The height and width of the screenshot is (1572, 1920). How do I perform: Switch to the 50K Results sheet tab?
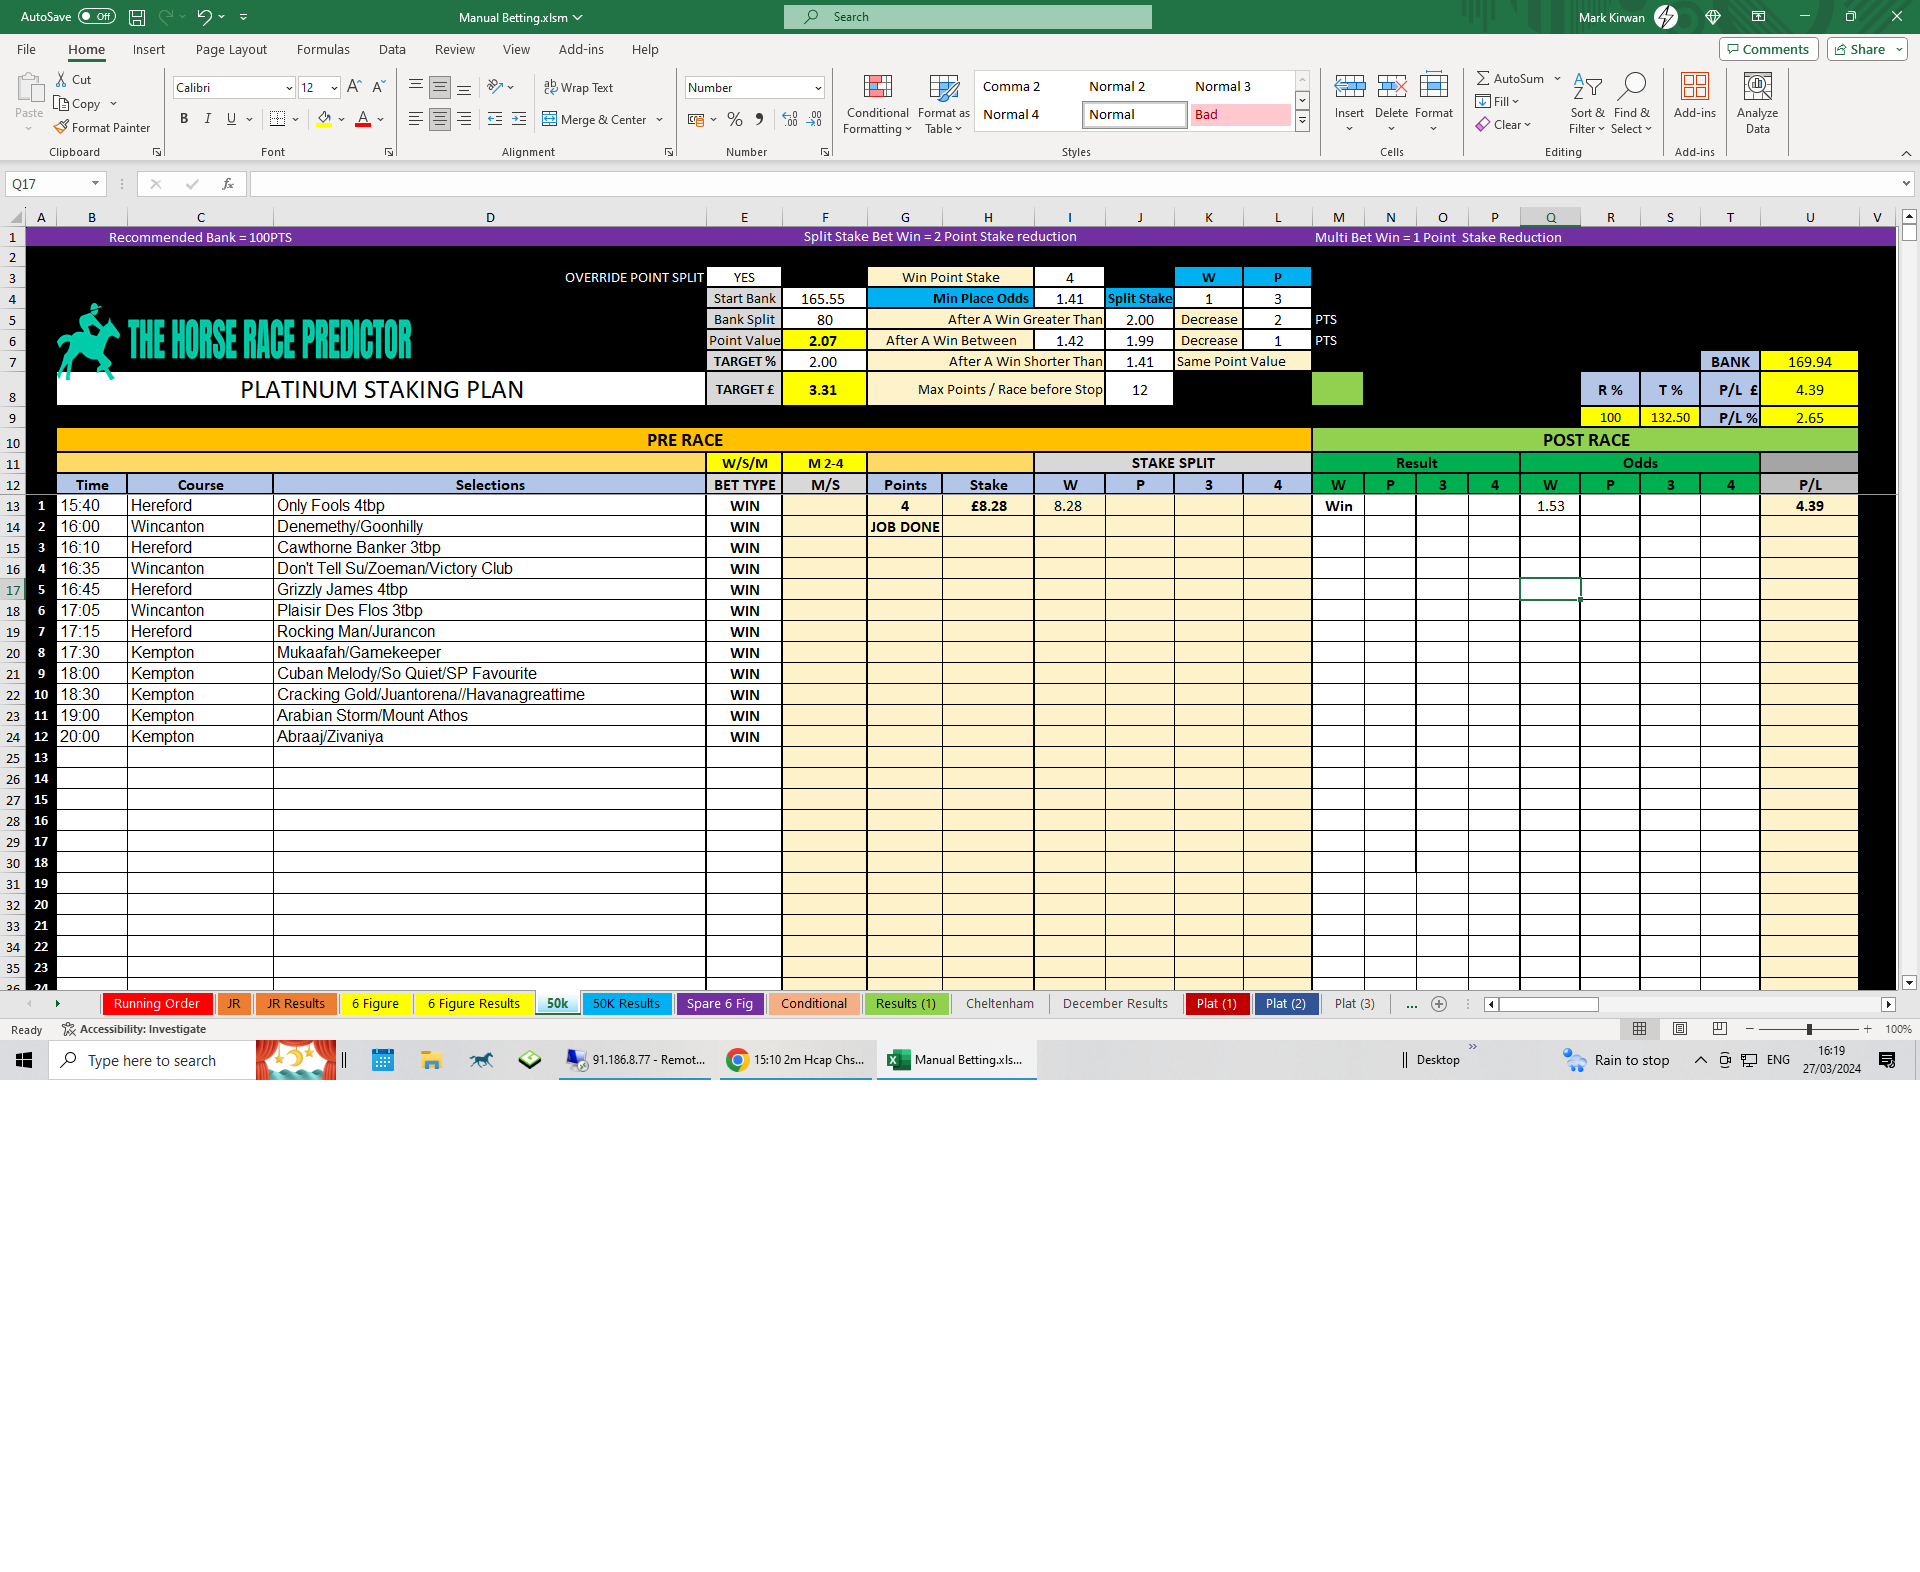pyautogui.click(x=626, y=1003)
